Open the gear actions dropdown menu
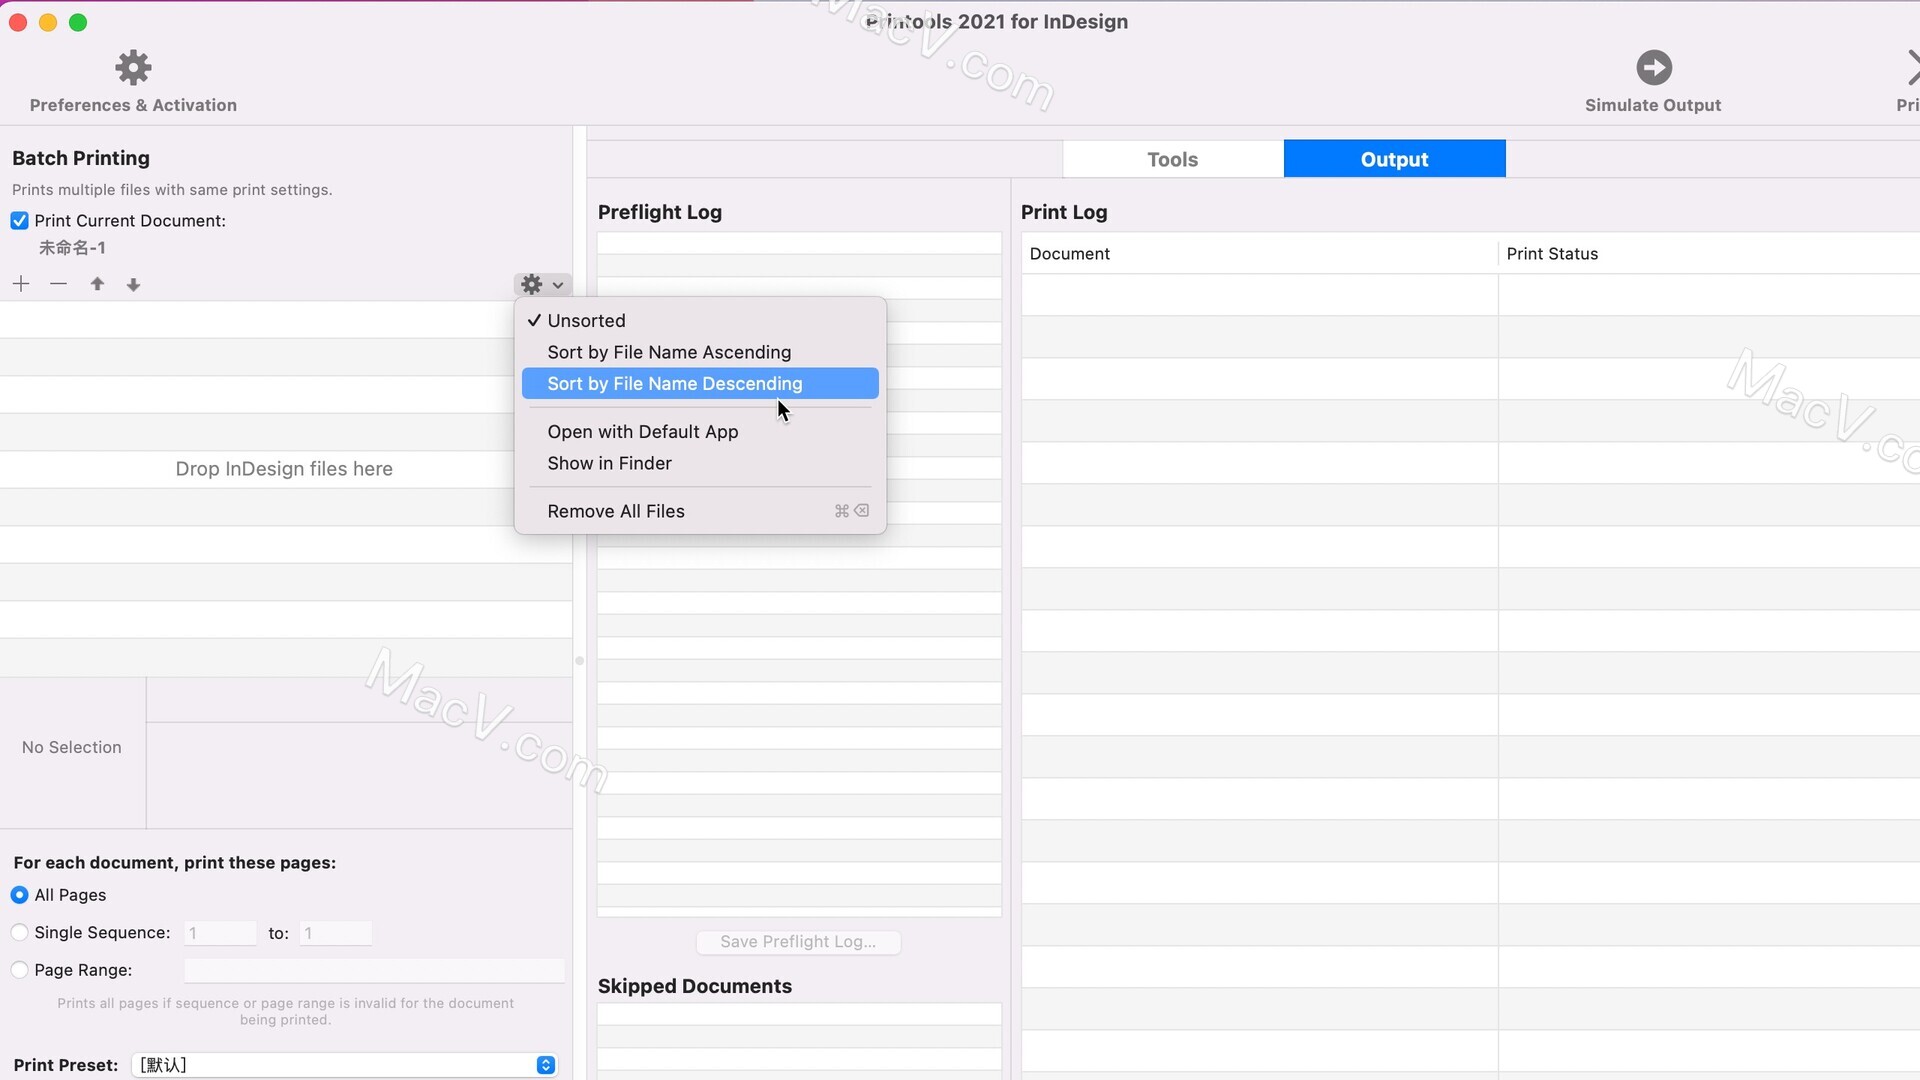The width and height of the screenshot is (1920, 1080). pos(543,284)
